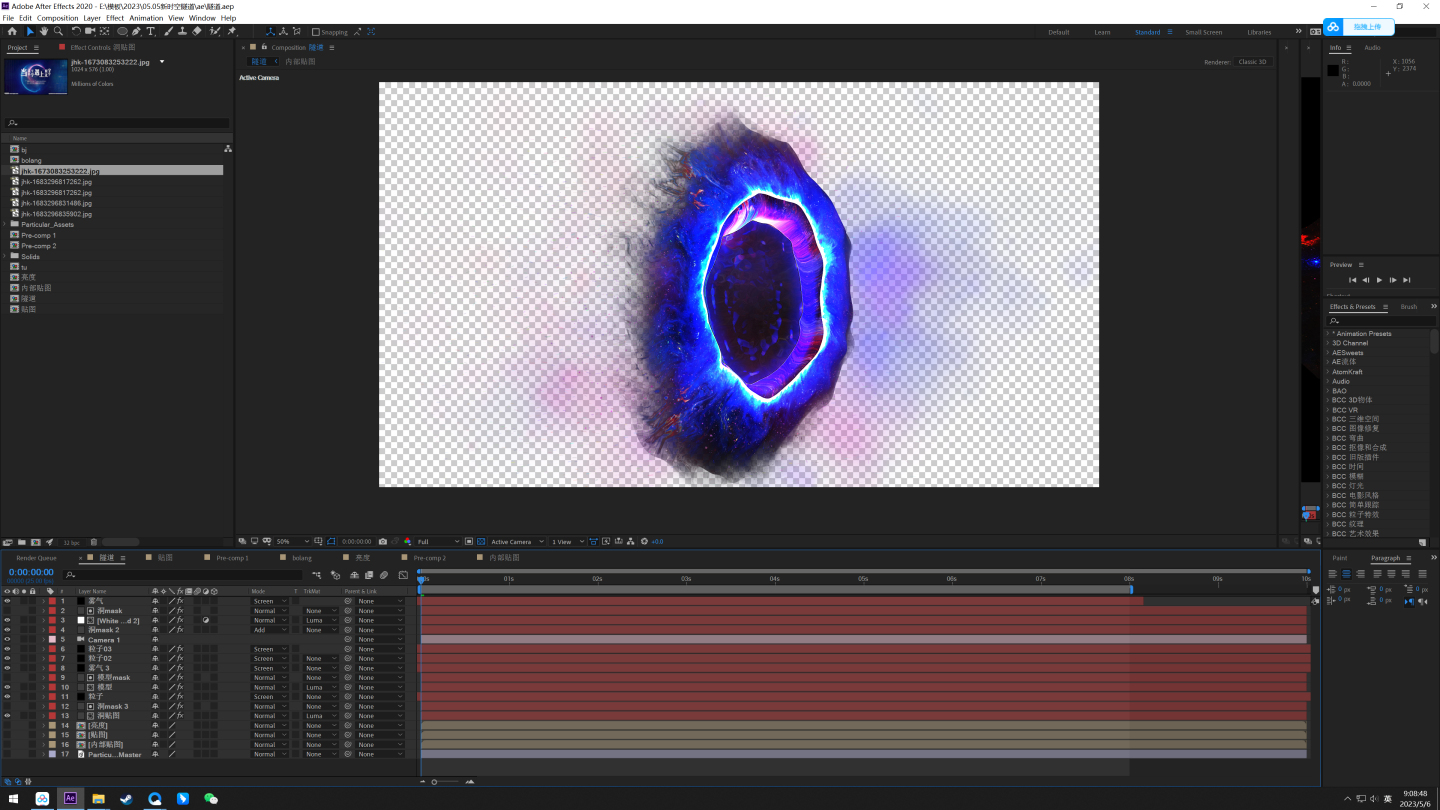1440x810 pixels.
Task: Select the Unified Camera tool
Action: coord(90,31)
